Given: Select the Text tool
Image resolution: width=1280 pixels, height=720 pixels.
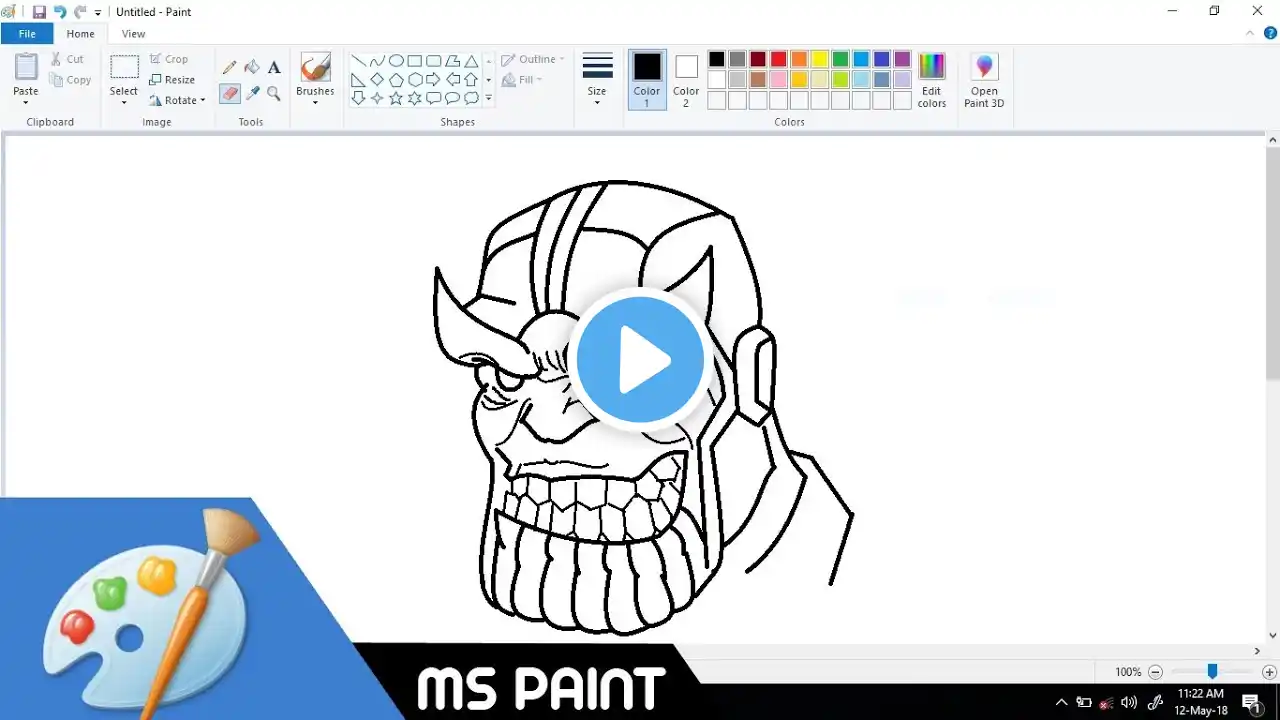Looking at the screenshot, I should click(x=274, y=67).
